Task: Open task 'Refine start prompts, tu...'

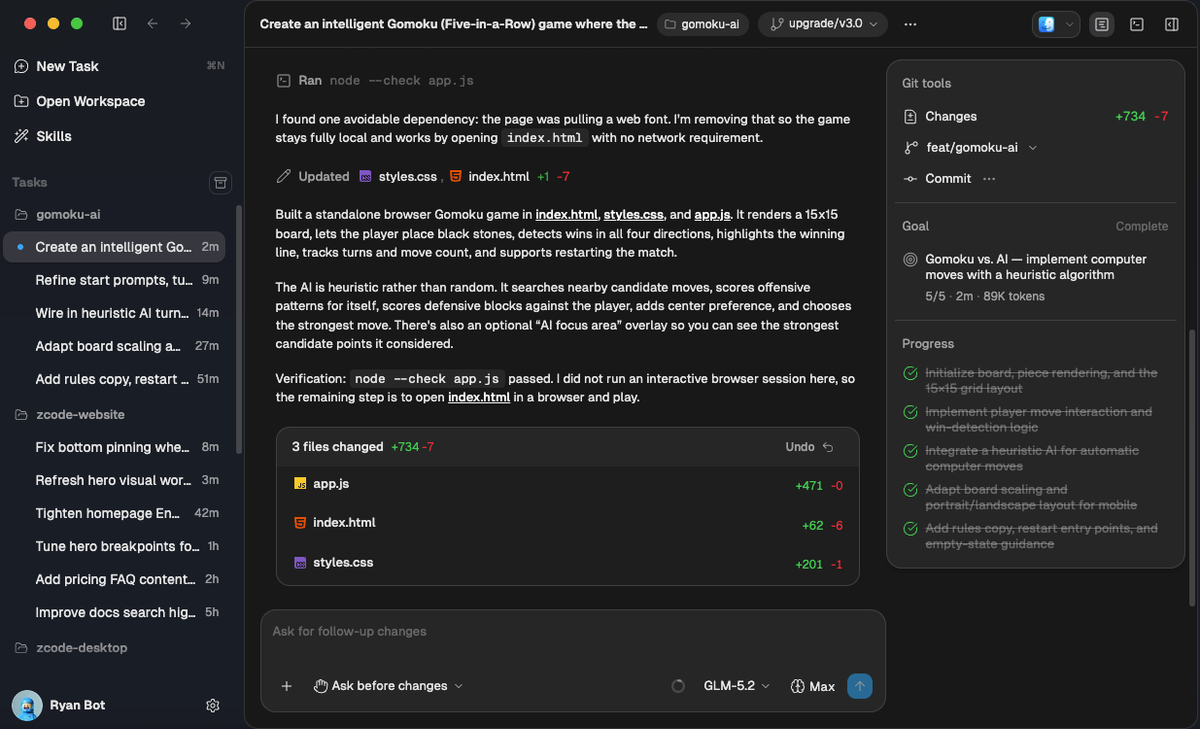Action: (115, 280)
